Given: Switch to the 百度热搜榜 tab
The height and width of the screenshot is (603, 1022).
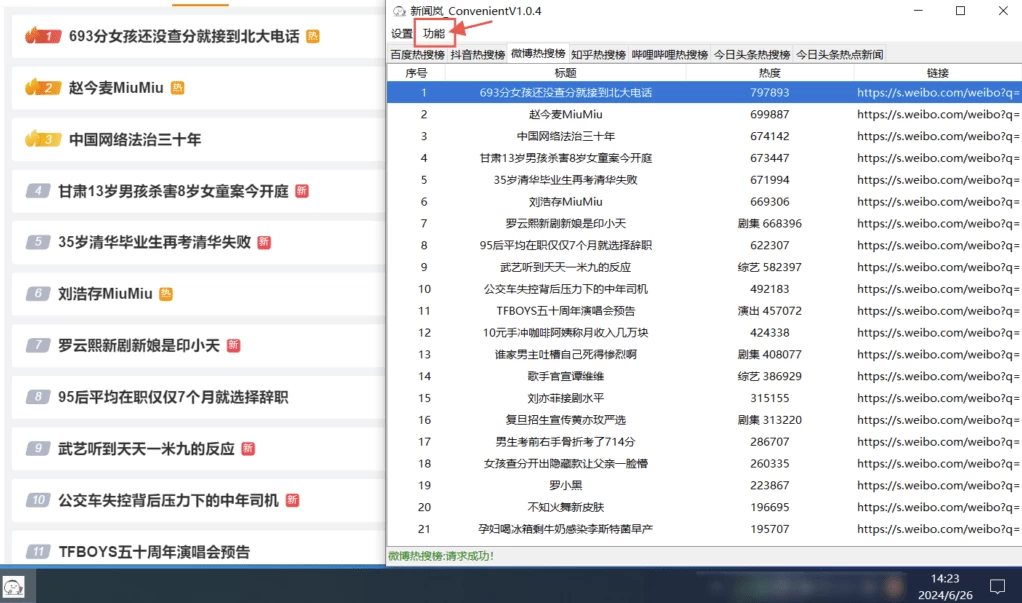Looking at the screenshot, I should pyautogui.click(x=417, y=55).
